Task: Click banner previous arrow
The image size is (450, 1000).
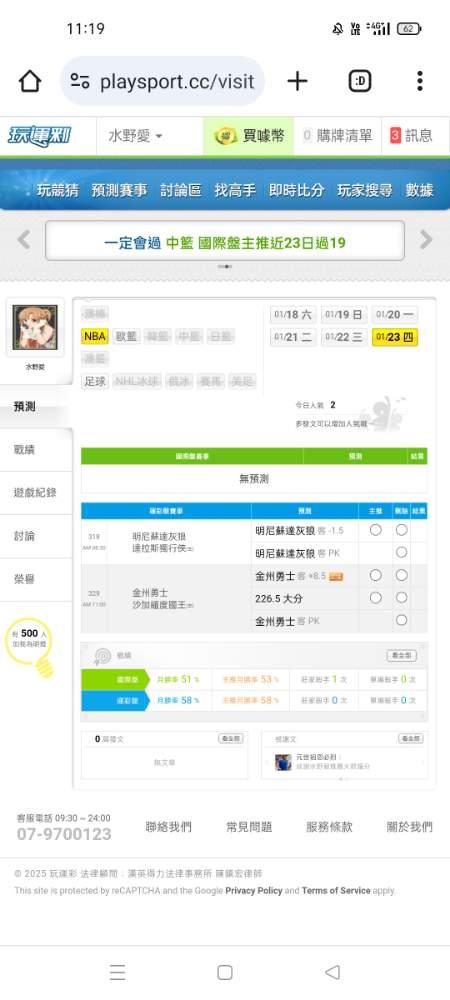Action: pyautogui.click(x=24, y=240)
